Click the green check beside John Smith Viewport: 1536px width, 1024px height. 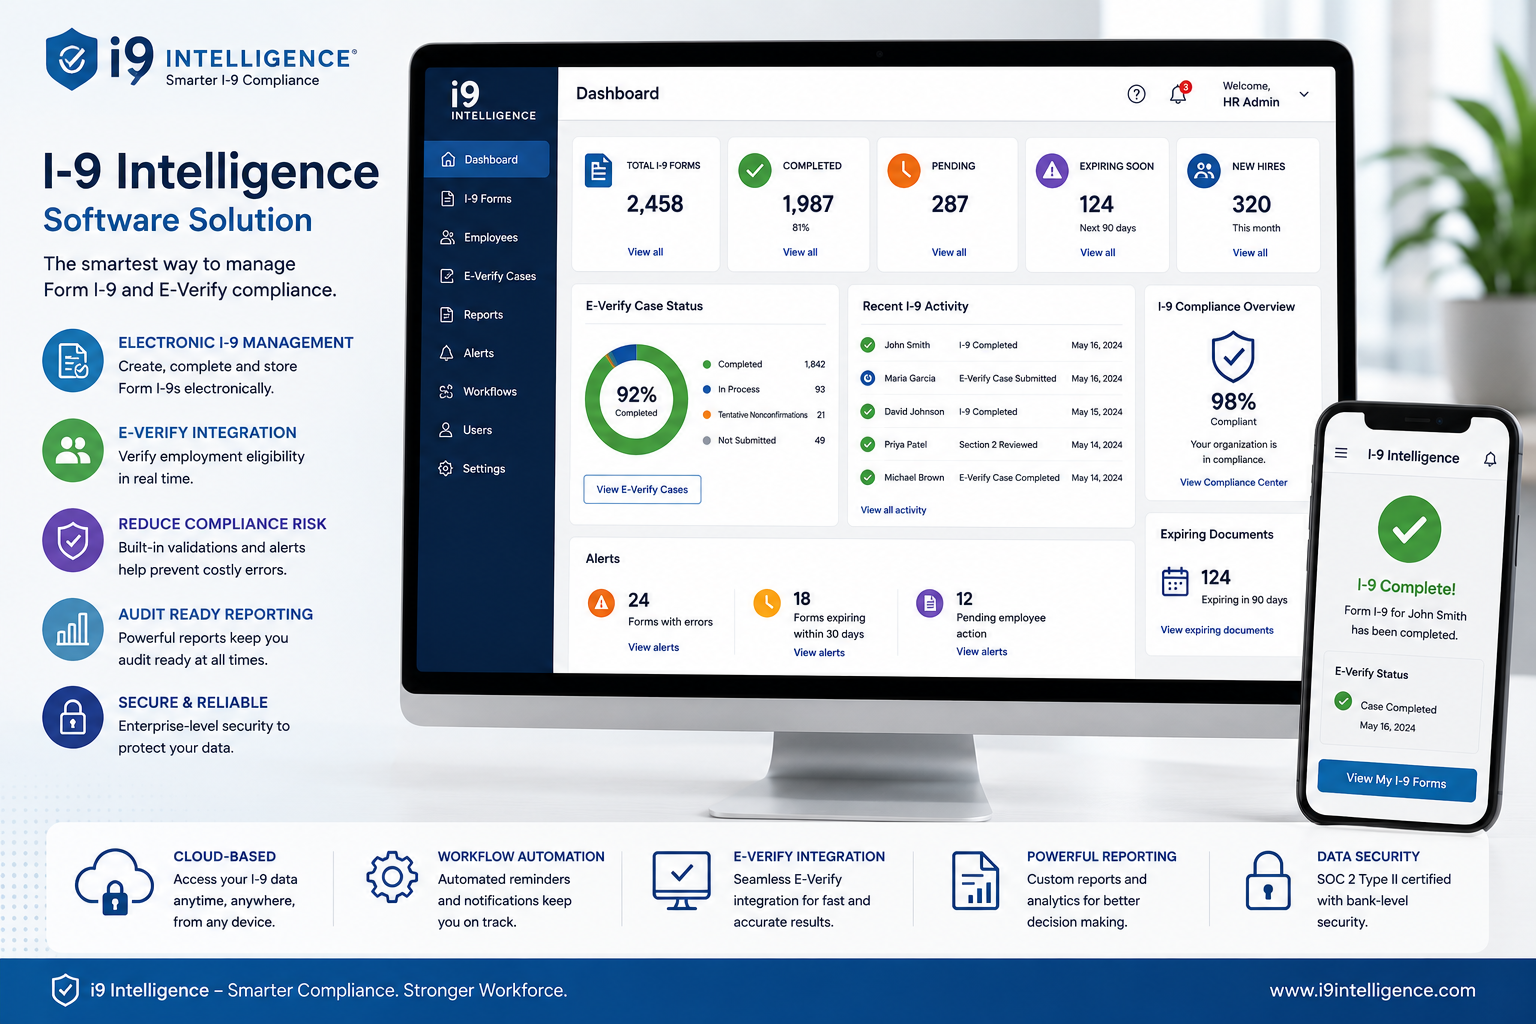[868, 345]
